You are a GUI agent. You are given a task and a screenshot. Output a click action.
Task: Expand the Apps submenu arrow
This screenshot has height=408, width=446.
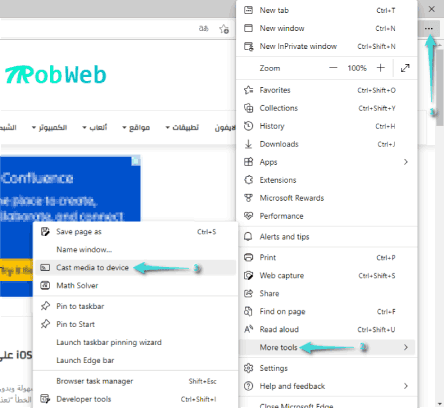406,162
